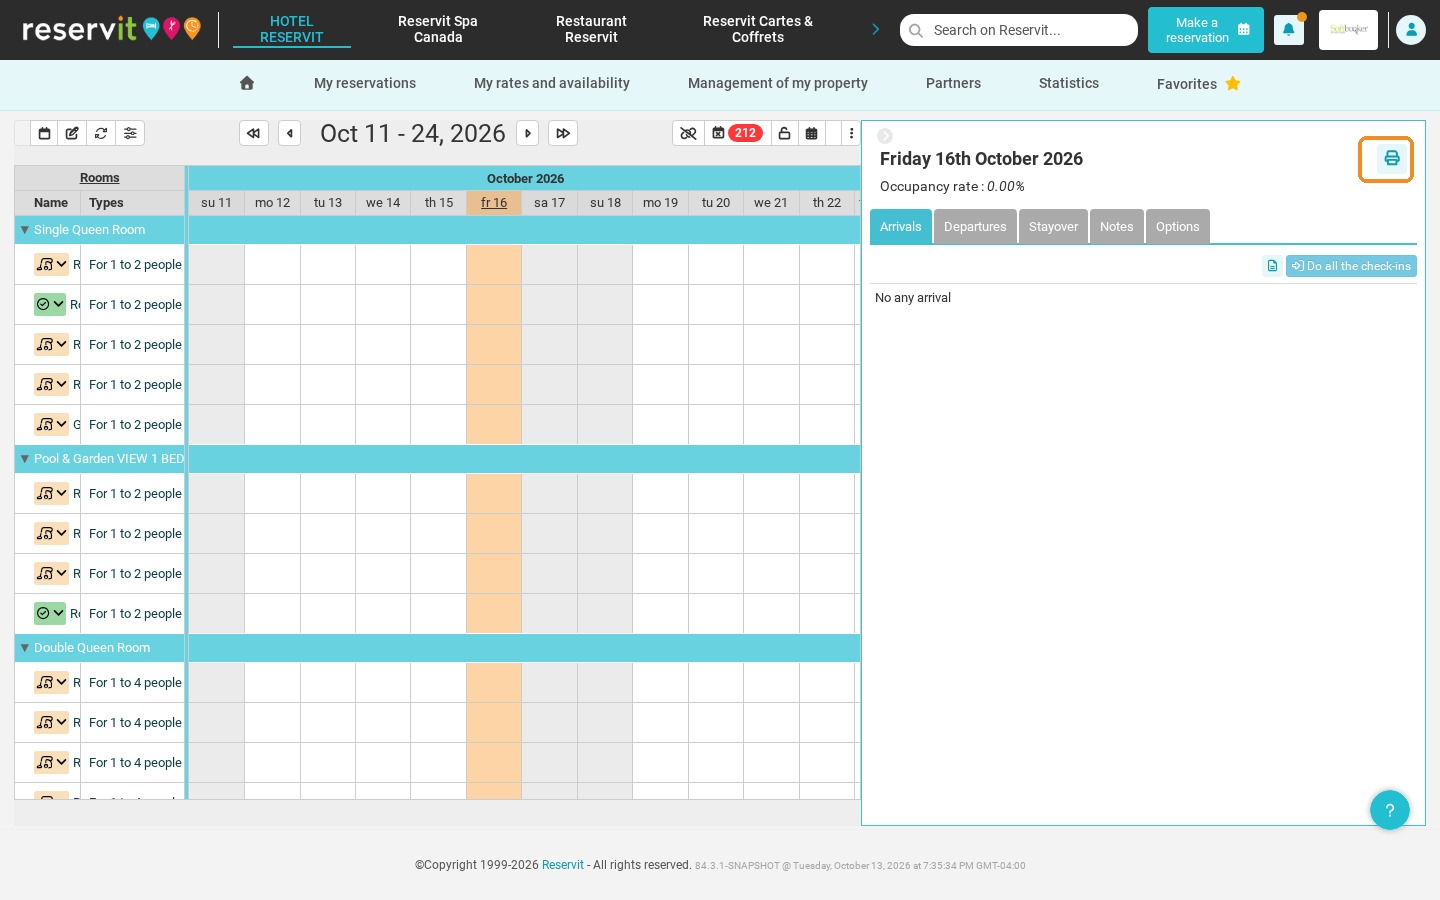Collapse the Double Queen Room group
The width and height of the screenshot is (1440, 900).
pos(25,648)
